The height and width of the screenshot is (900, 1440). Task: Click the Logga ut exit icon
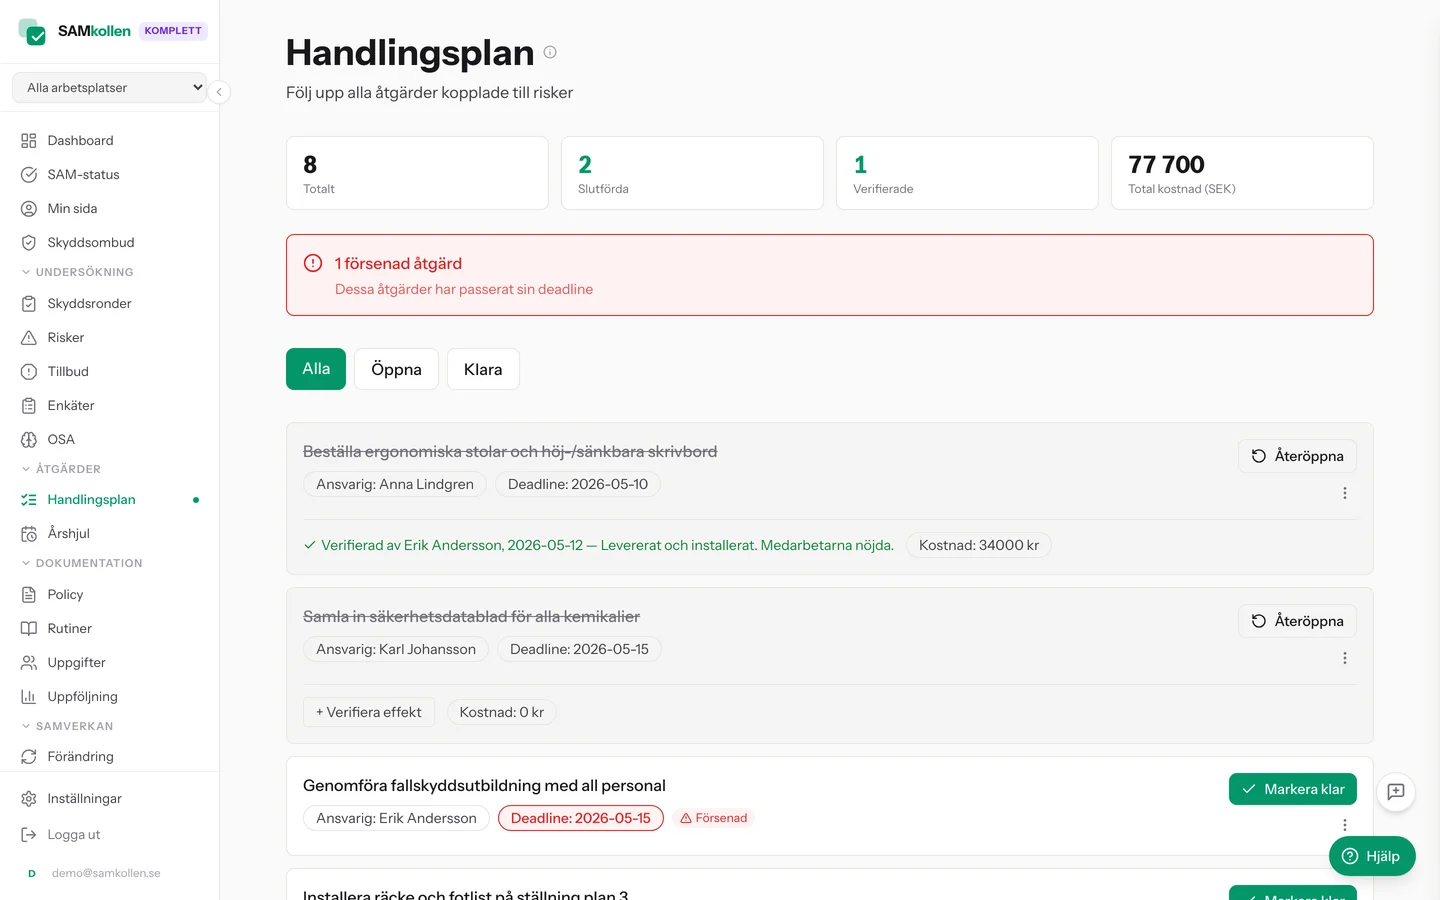pos(29,835)
